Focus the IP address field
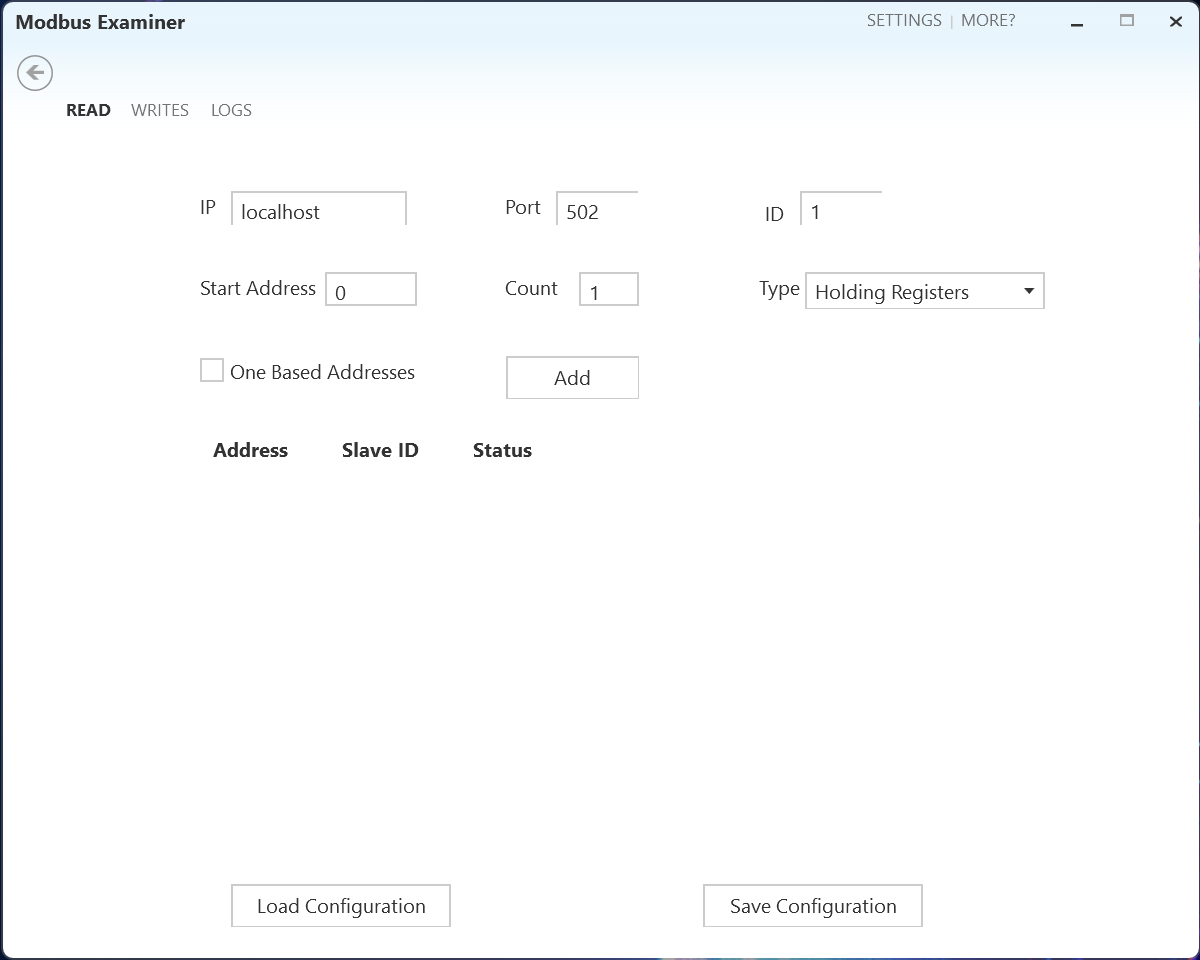This screenshot has height=960, width=1200. coord(319,210)
